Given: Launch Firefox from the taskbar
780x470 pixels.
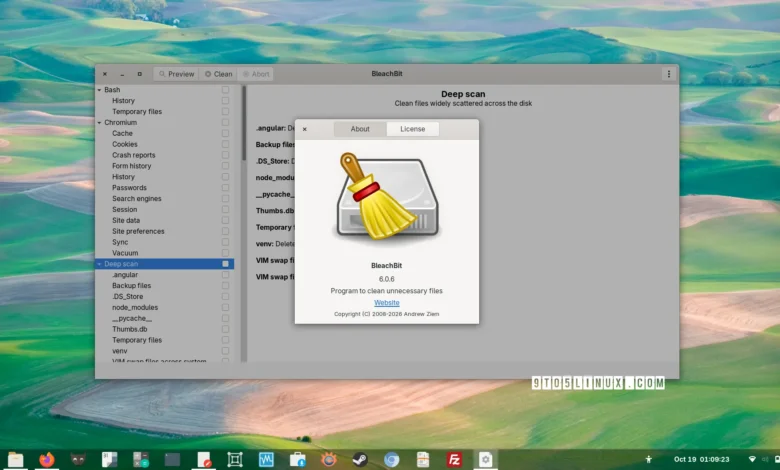Looking at the screenshot, I should tap(47, 460).
